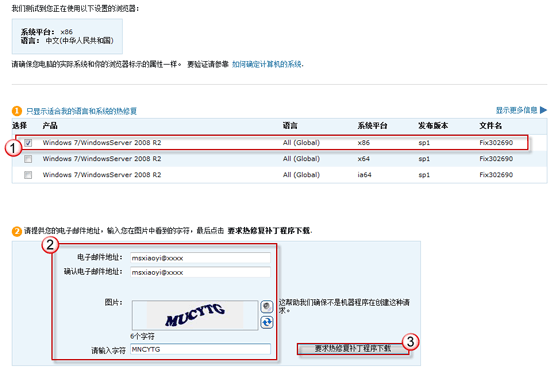This screenshot has height=372, width=550.
Task: Click All (Global) language in the ia64 row
Action: 301,175
